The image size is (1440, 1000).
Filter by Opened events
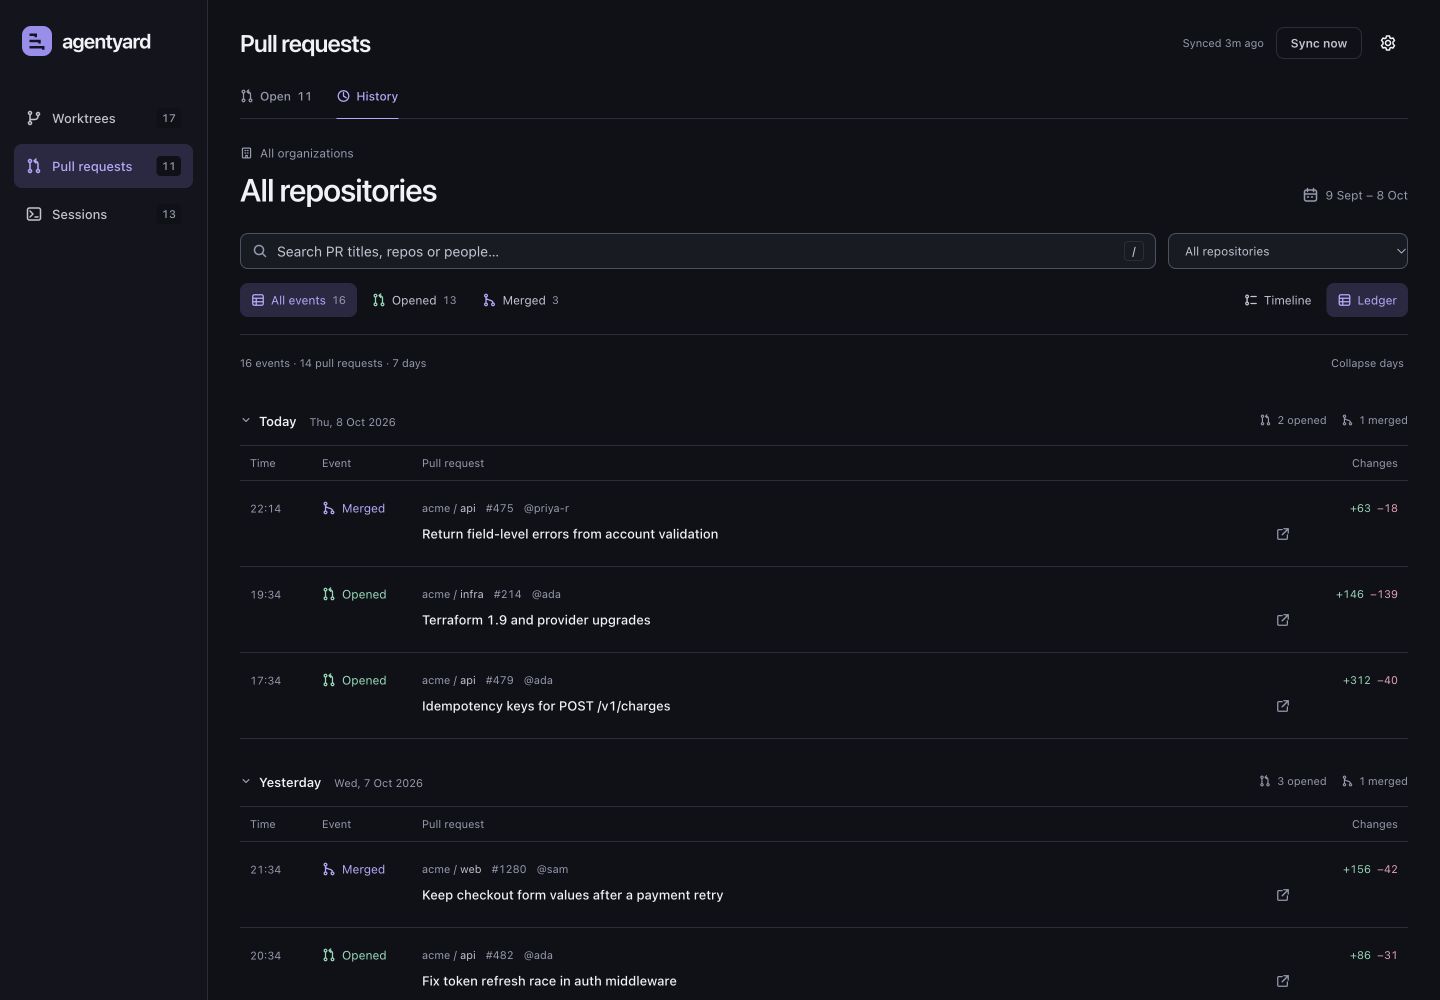click(x=414, y=300)
